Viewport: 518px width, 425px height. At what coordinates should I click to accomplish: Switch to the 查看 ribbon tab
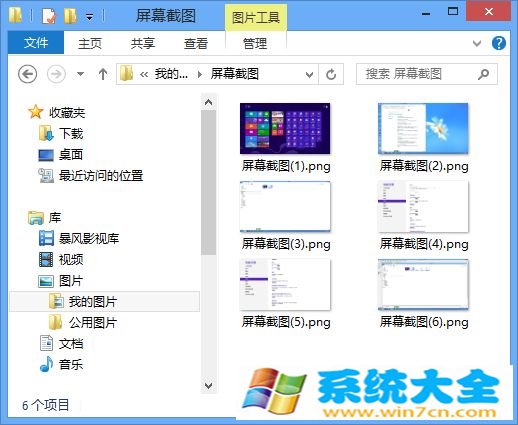tap(196, 43)
